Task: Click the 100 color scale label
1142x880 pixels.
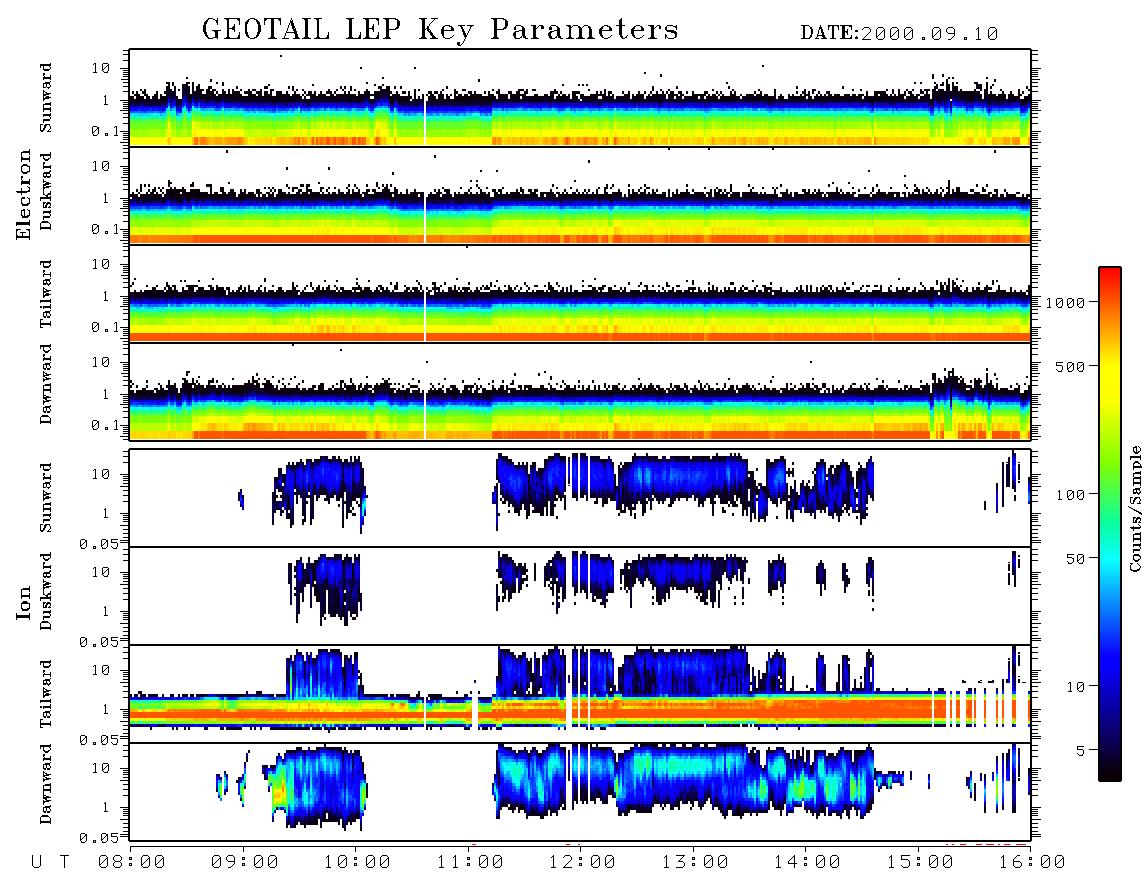Action: click(x=1071, y=495)
